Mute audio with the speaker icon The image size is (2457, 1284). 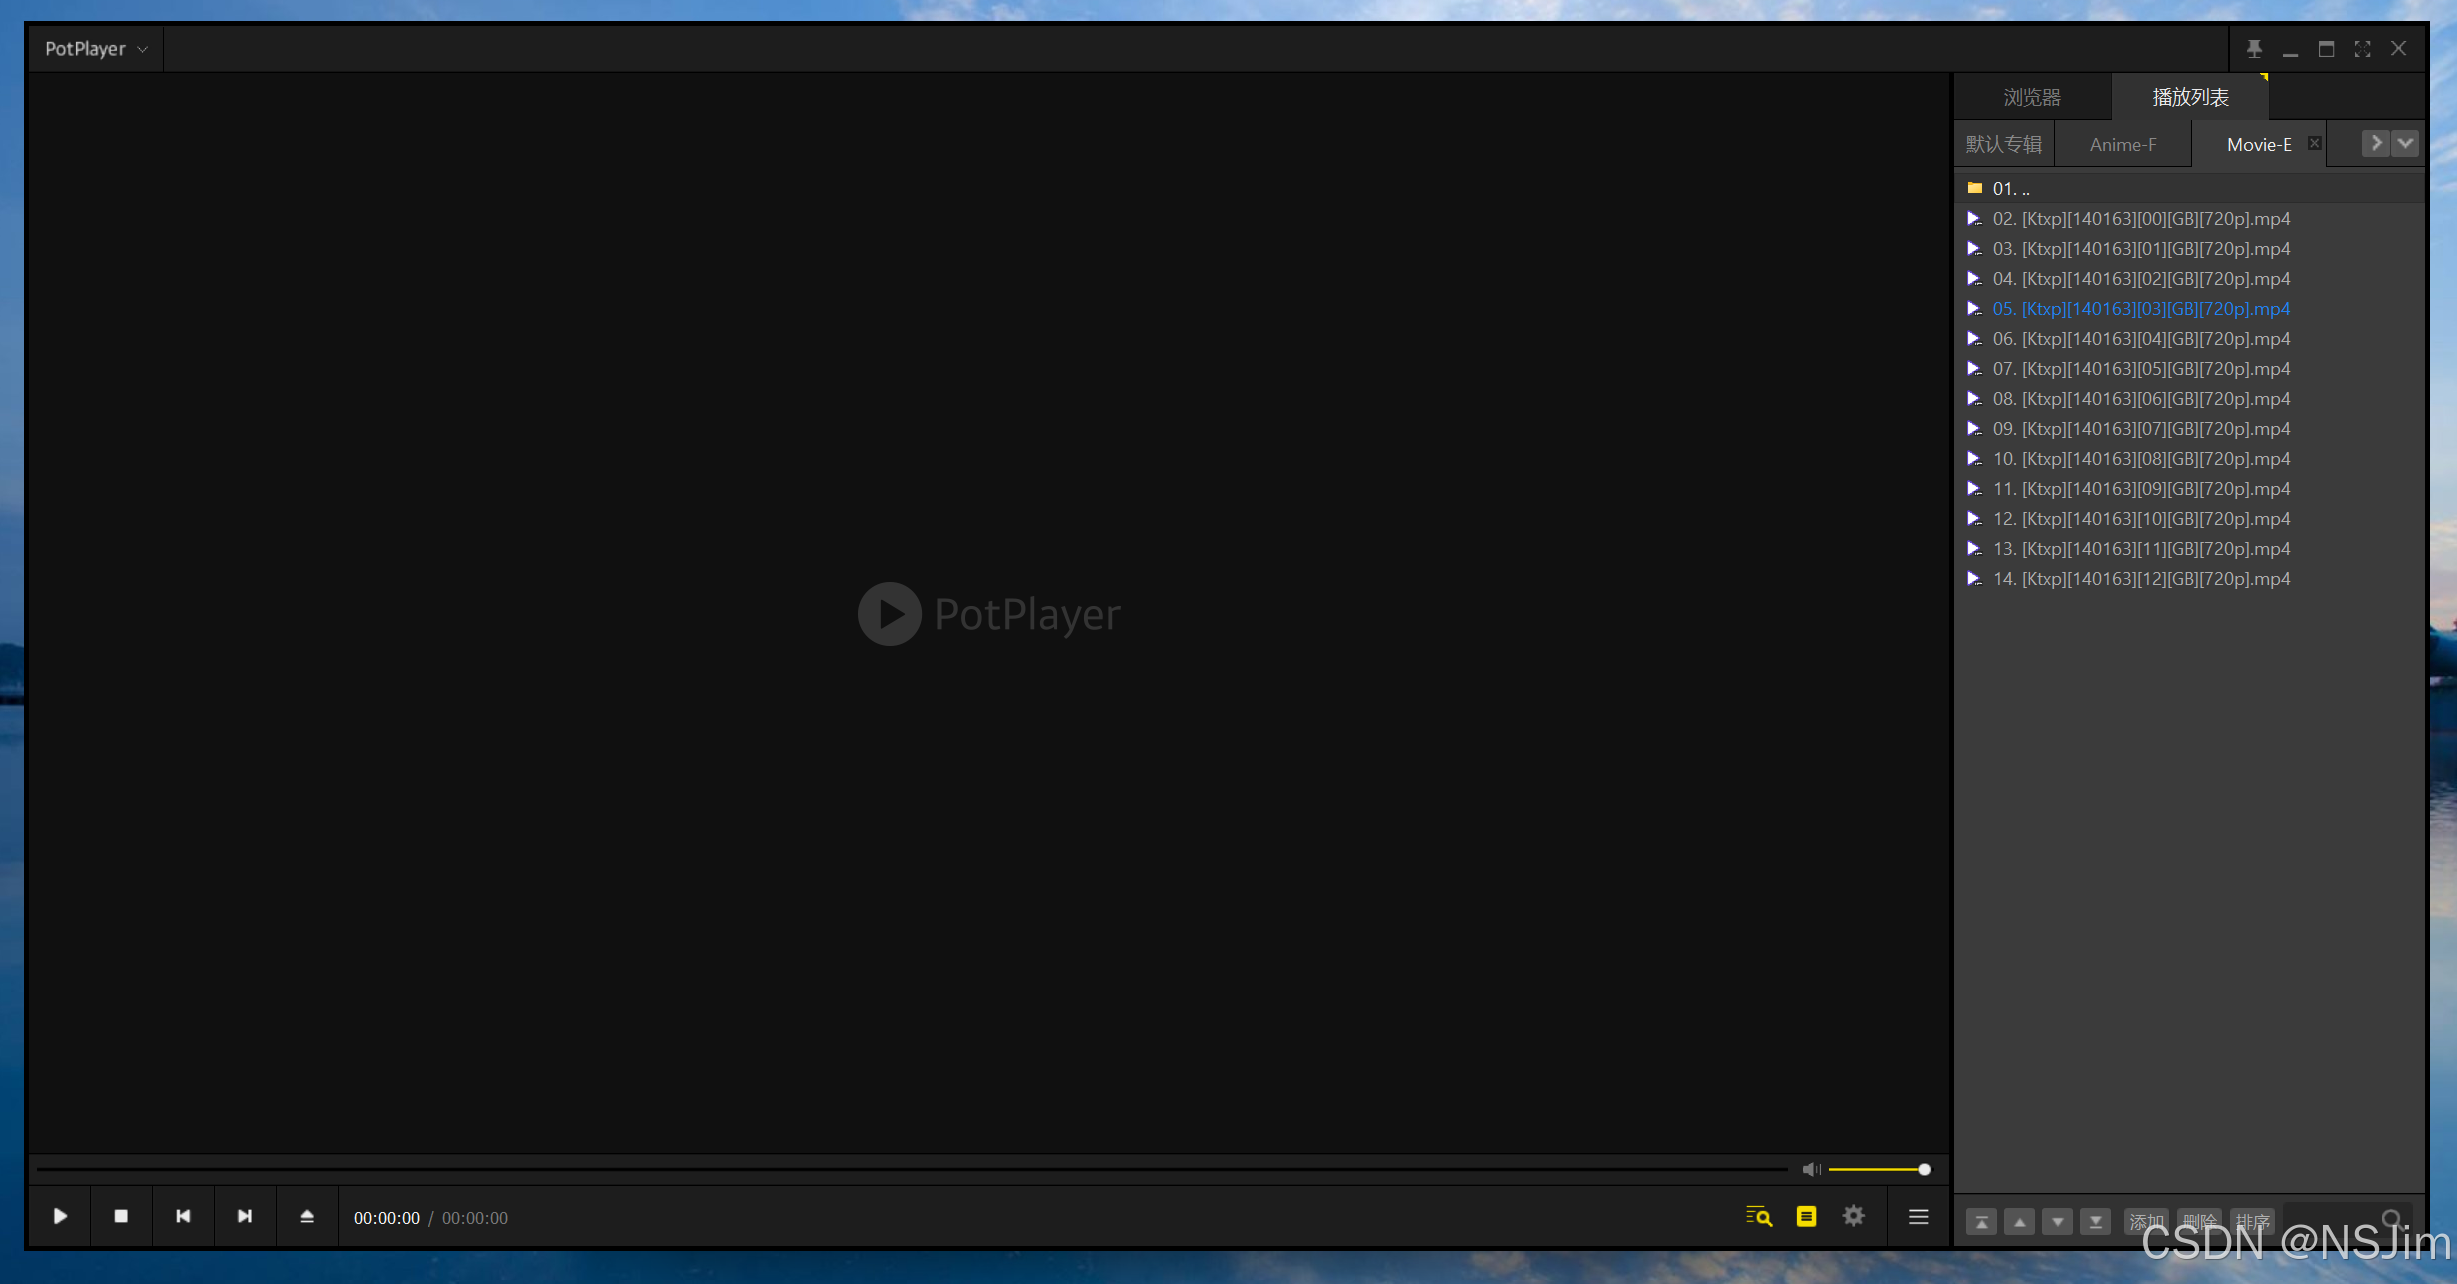1811,1169
